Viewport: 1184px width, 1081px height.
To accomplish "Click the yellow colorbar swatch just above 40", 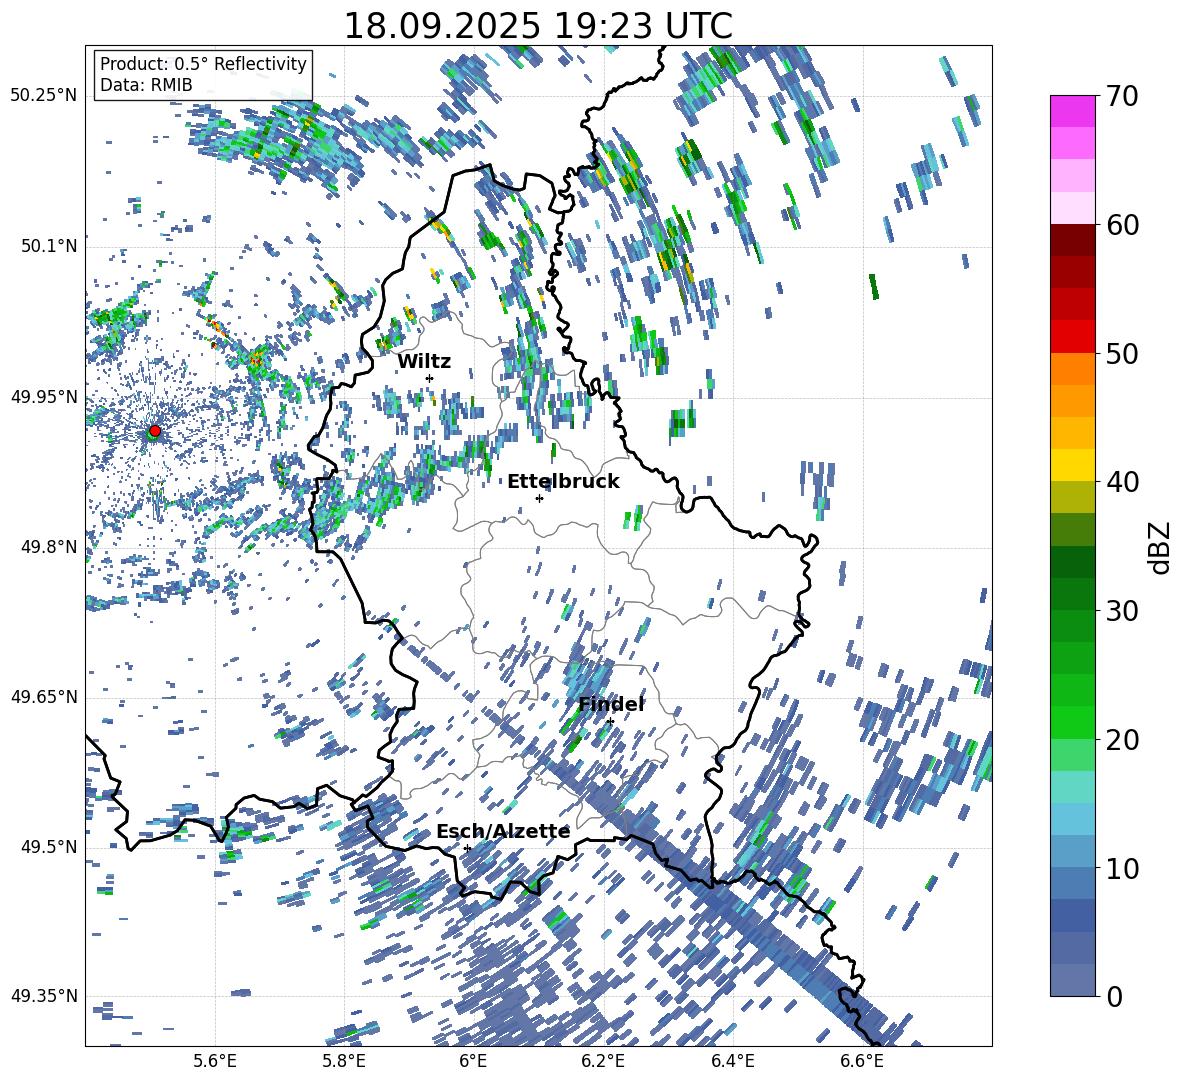I will click(x=1072, y=464).
